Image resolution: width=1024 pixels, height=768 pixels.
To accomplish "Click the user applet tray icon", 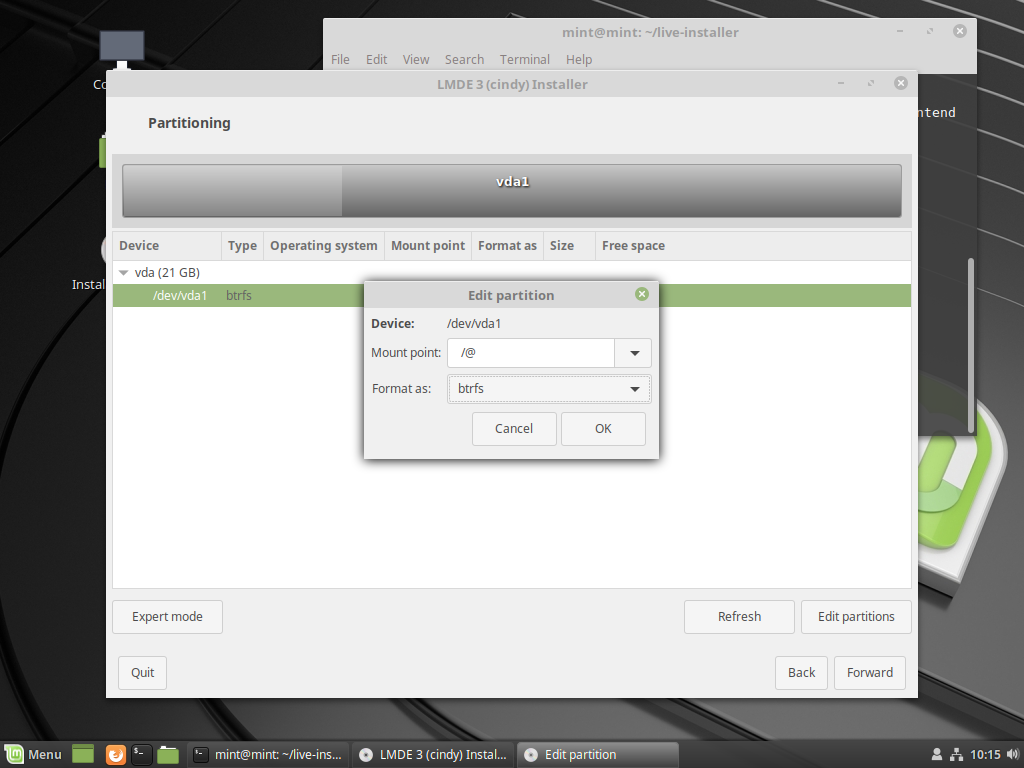I will tap(936, 754).
